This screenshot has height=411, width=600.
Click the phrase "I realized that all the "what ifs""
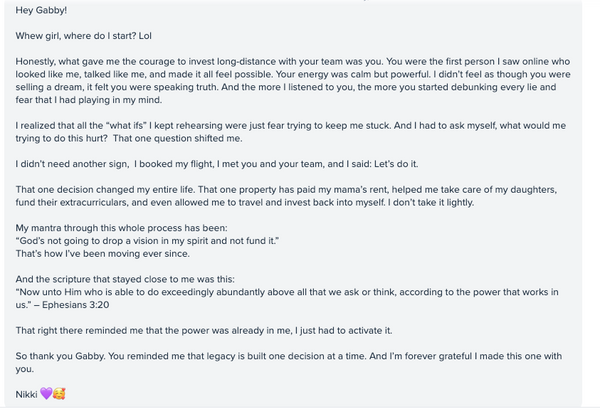[x=81, y=126]
